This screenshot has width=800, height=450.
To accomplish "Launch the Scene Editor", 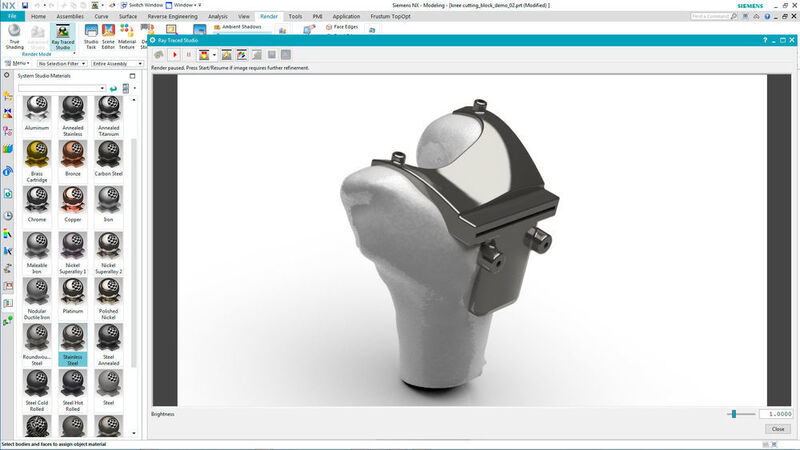I will point(108,37).
